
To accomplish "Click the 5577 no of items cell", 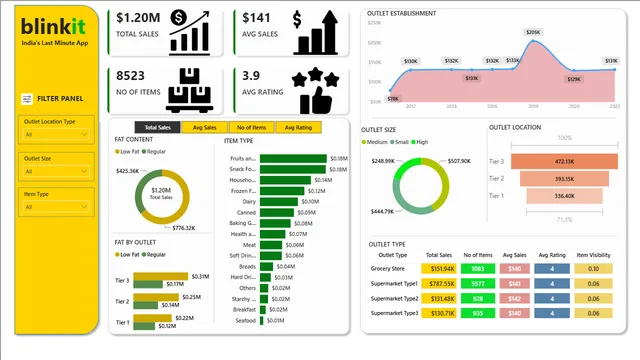I will (x=478, y=284).
